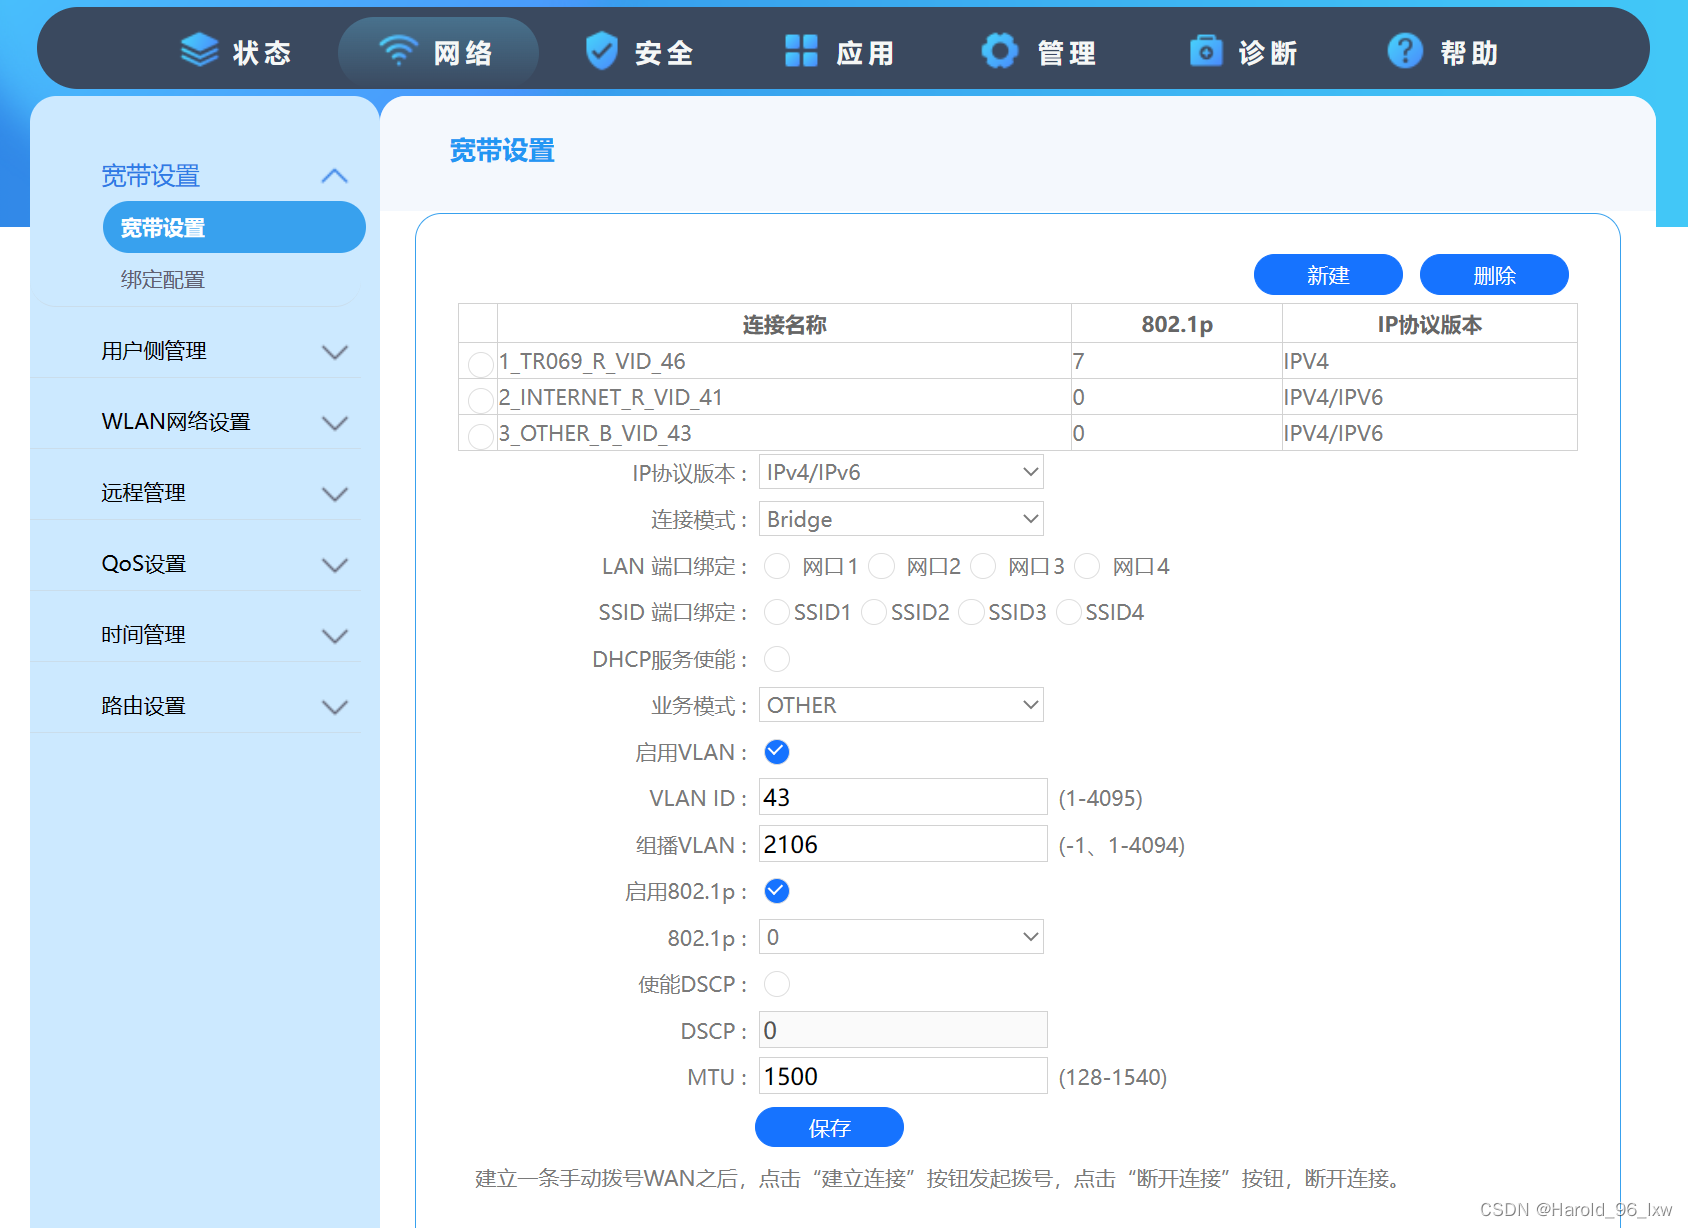The image size is (1688, 1228).
Task: Click the 删除 button
Action: [x=1494, y=275]
